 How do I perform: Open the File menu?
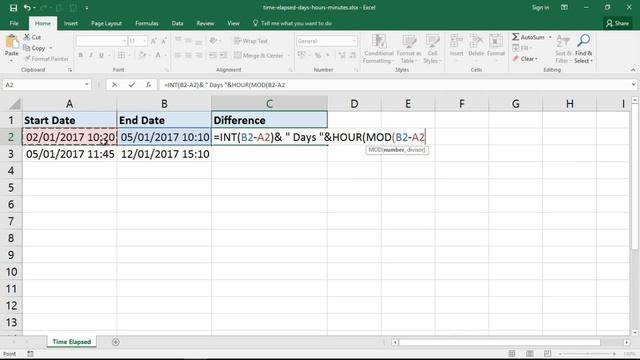click(14, 23)
